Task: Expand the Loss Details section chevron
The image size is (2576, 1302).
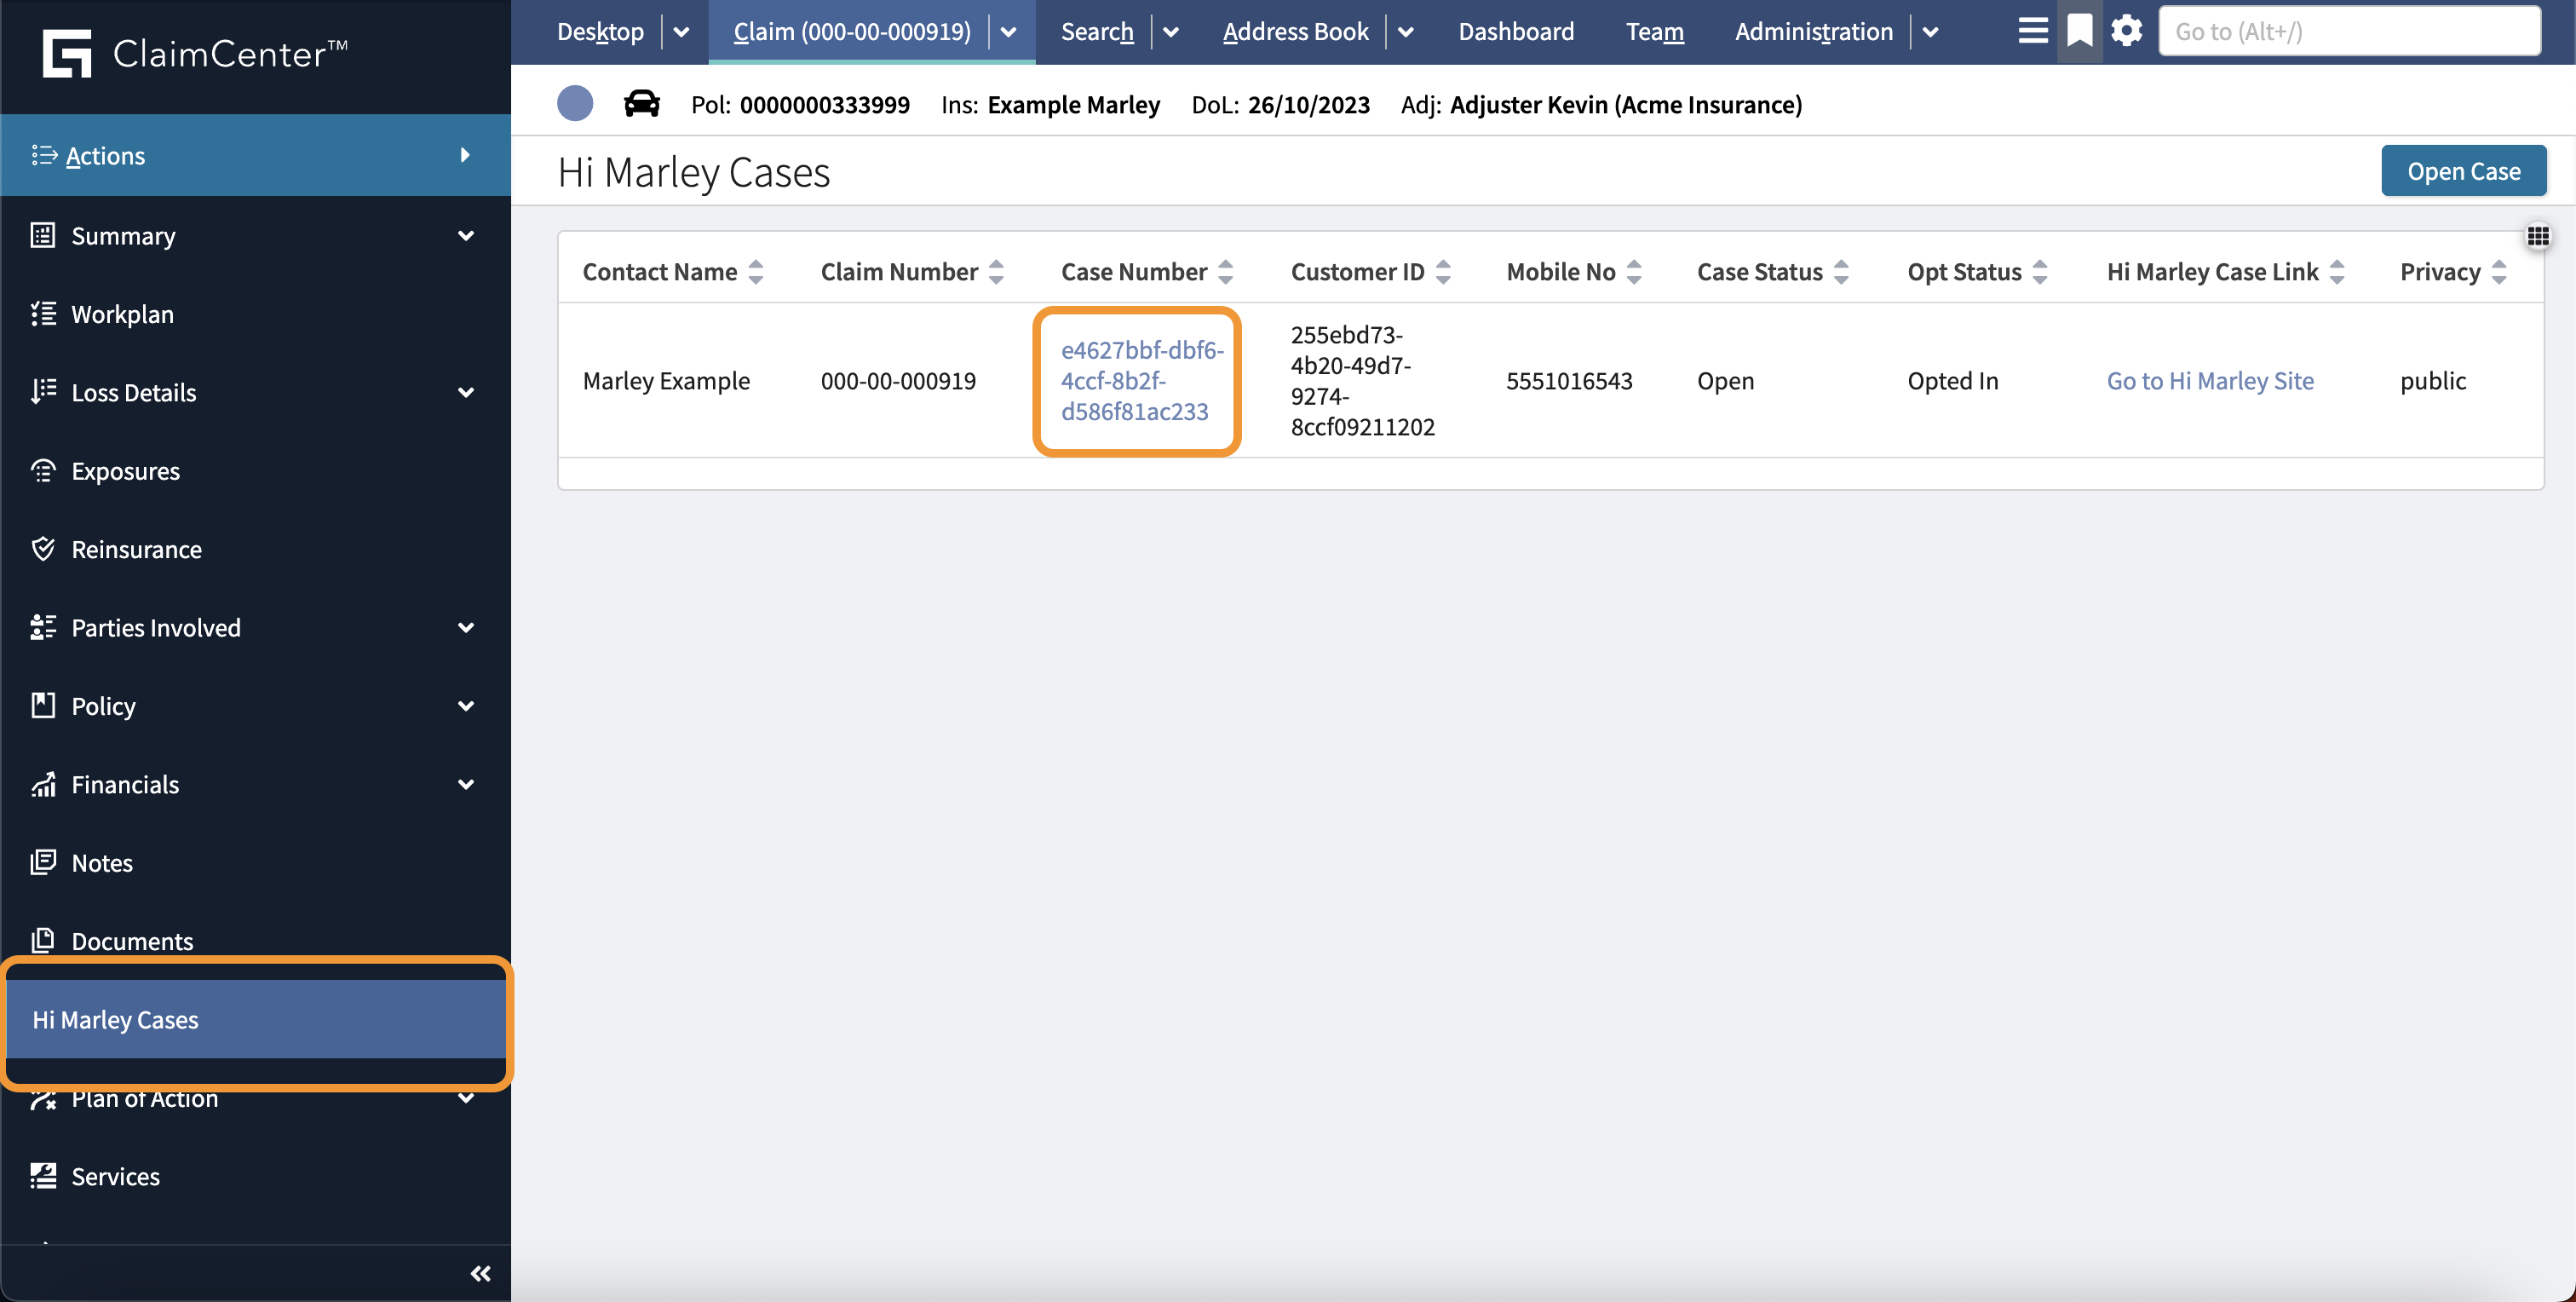Action: pos(466,392)
